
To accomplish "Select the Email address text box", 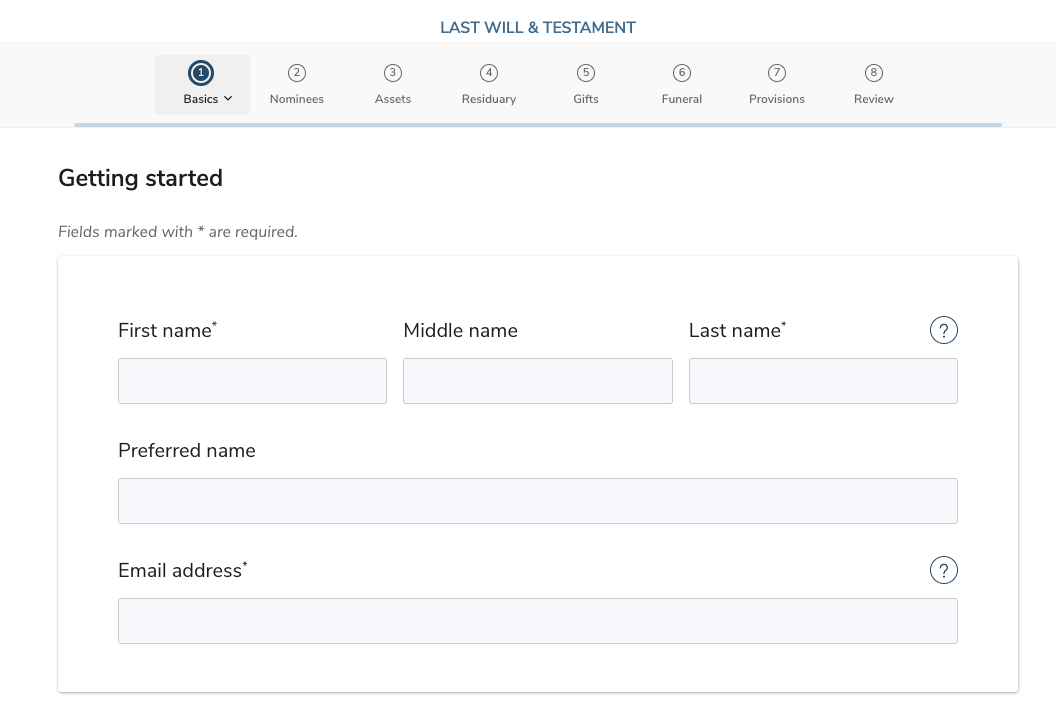I will pyautogui.click(x=538, y=621).
